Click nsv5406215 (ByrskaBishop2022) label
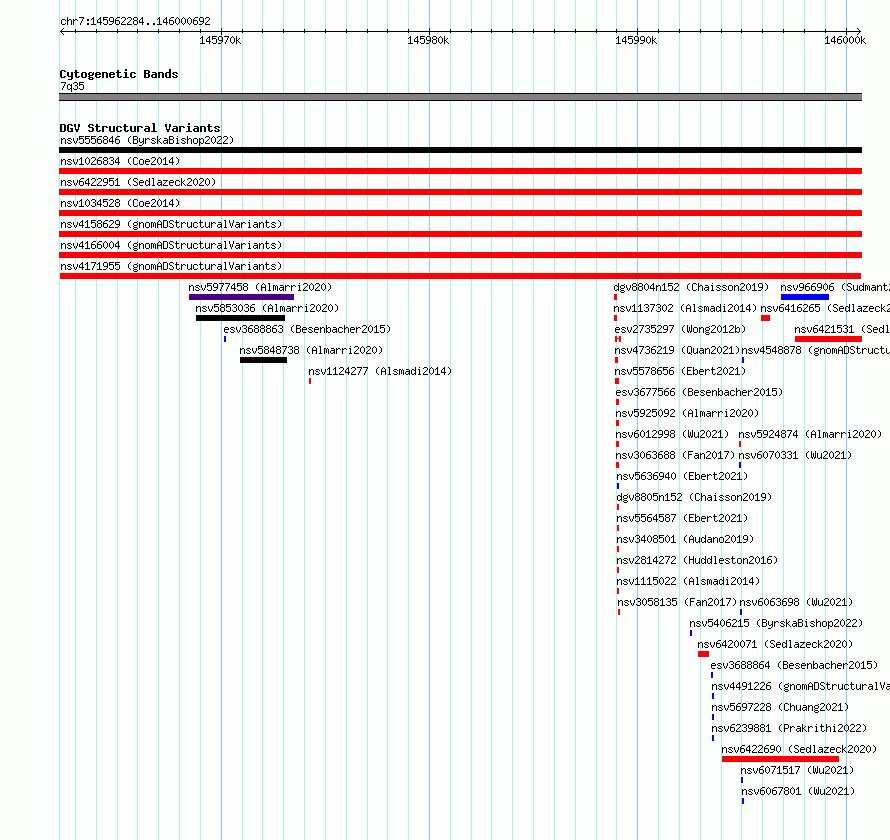890x840 pixels. point(776,623)
